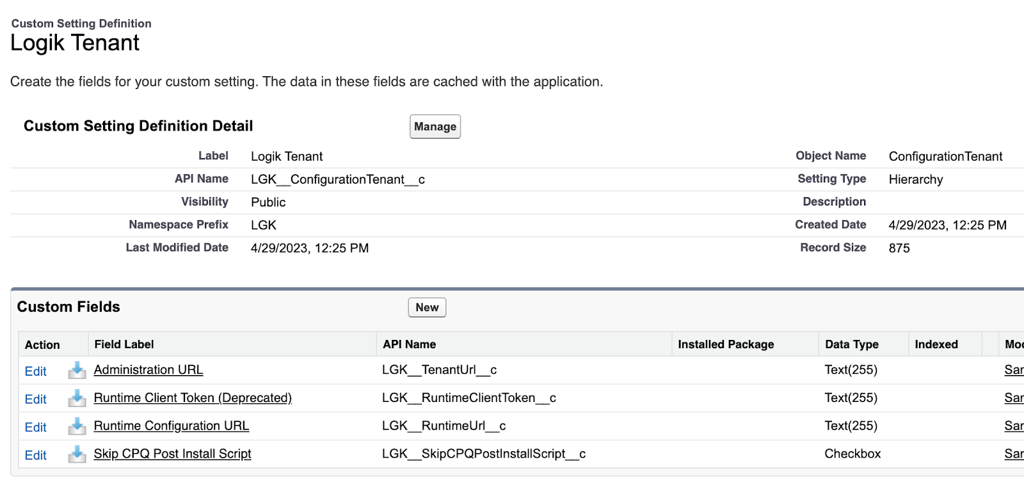Click the Field Label column header
Viewport: 1024px width, 477px height.
point(124,344)
